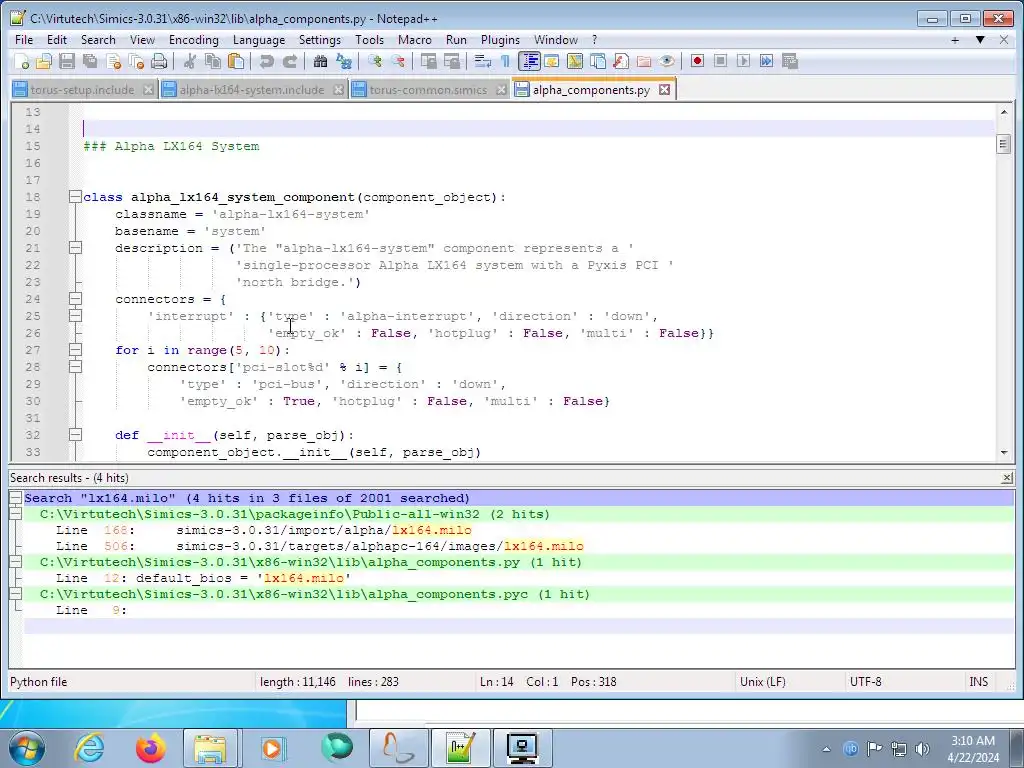Click UTF-8 encoding in status bar
The image size is (1024, 768).
(x=865, y=682)
